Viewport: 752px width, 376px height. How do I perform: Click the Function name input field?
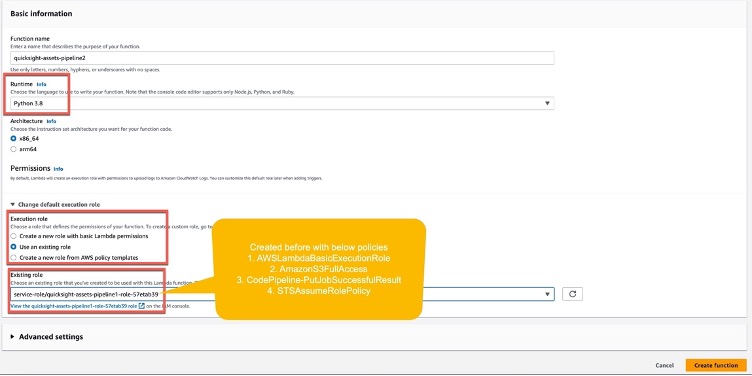tap(282, 58)
